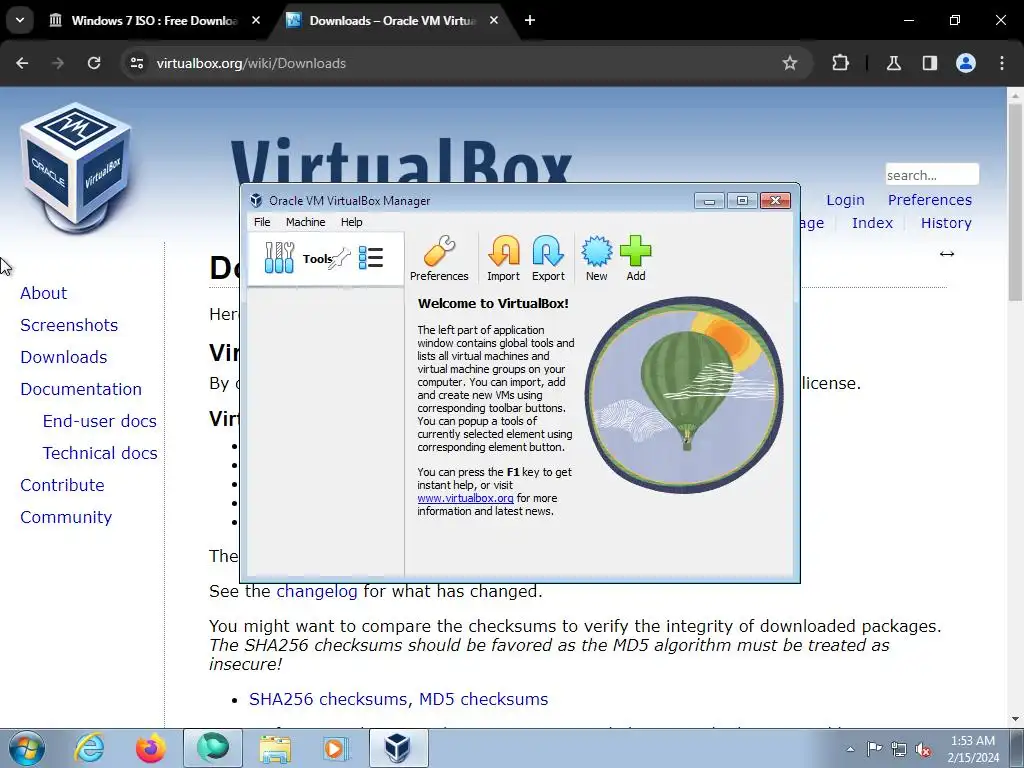1024x768 pixels.
Task: Click the muted volume speaker tray icon
Action: pos(923,749)
